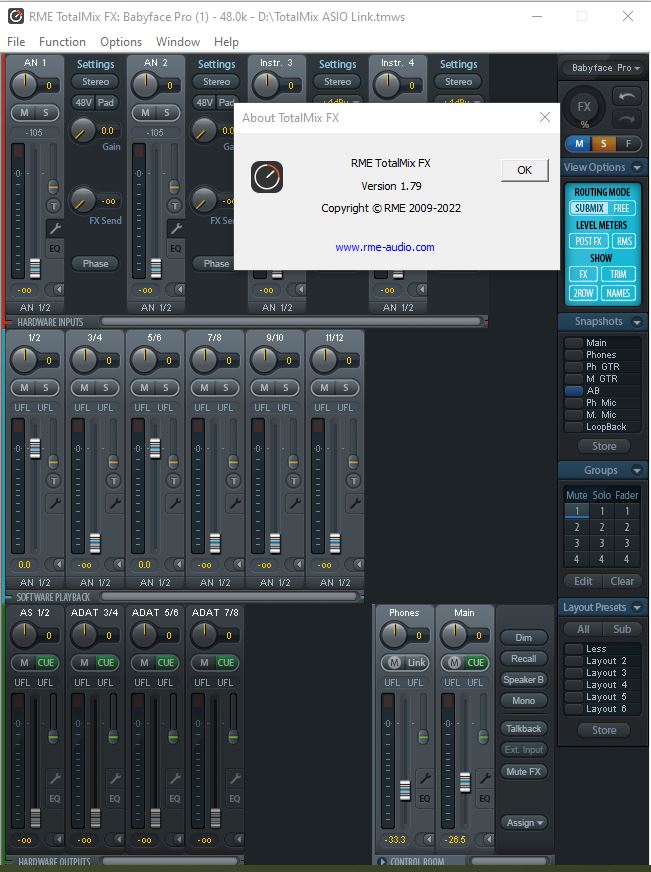
Task: Open the Assign dropdown
Action: 524,823
